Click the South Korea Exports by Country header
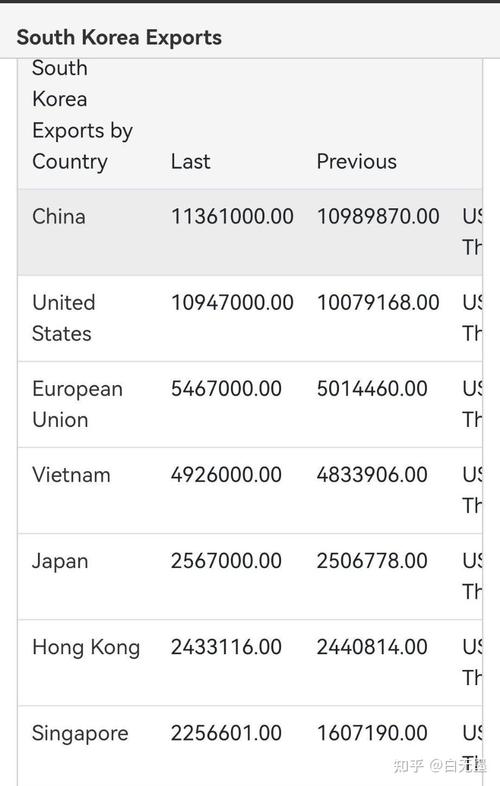The height and width of the screenshot is (786, 500). pyautogui.click(x=82, y=115)
